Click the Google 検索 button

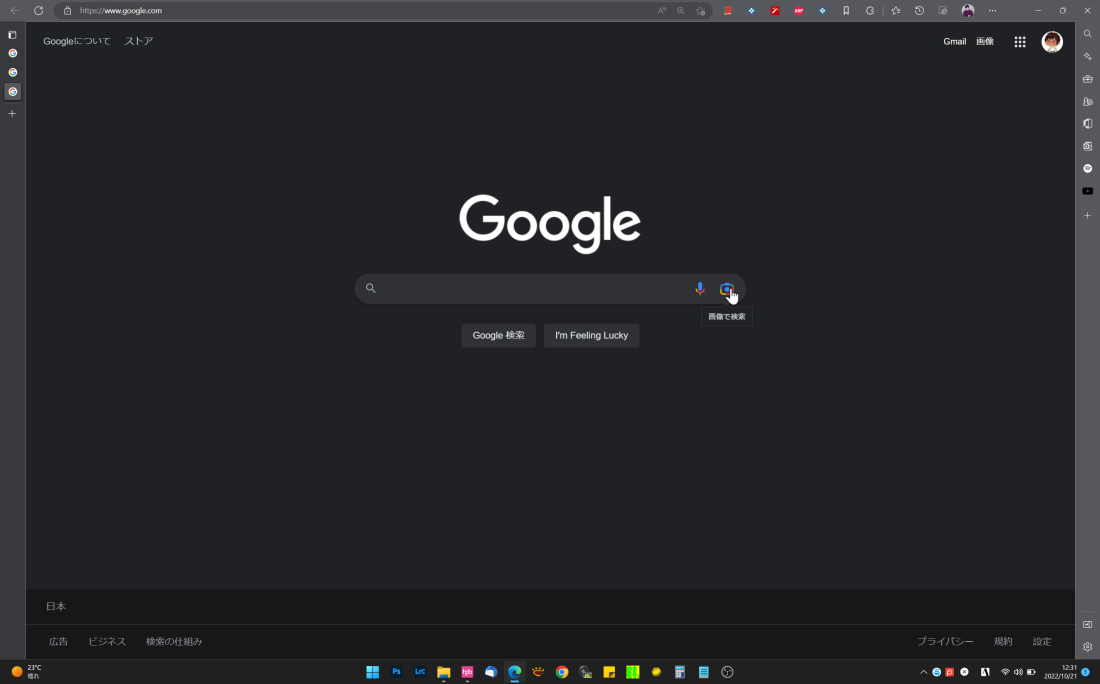coord(498,335)
